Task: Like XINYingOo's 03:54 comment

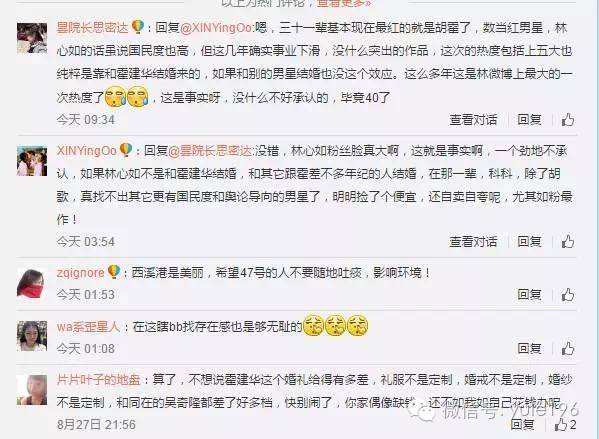Action: click(568, 241)
